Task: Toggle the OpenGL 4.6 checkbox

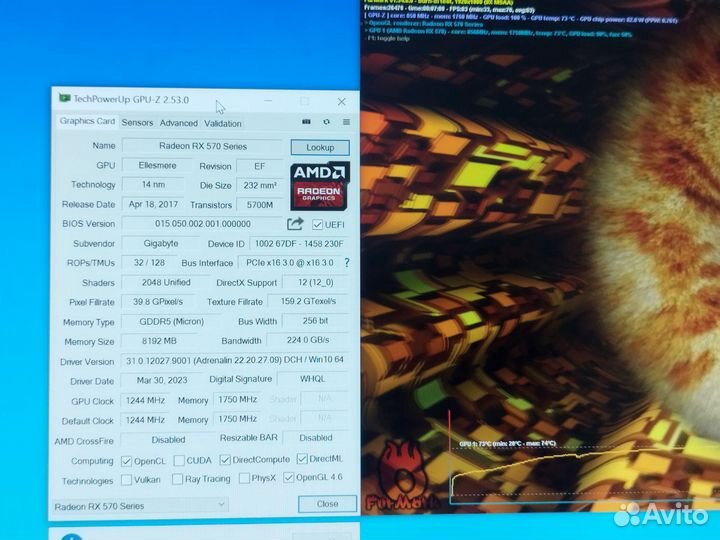Action: tap(288, 478)
